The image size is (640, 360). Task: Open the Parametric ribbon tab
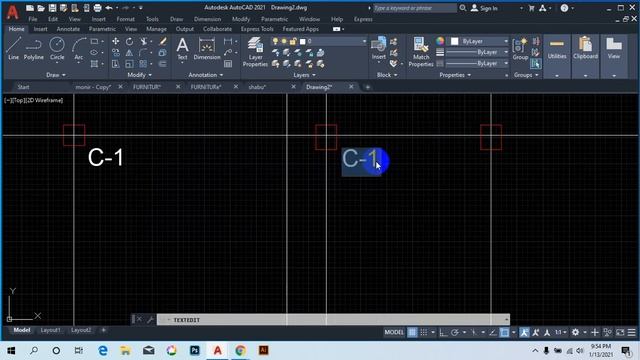tap(102, 29)
